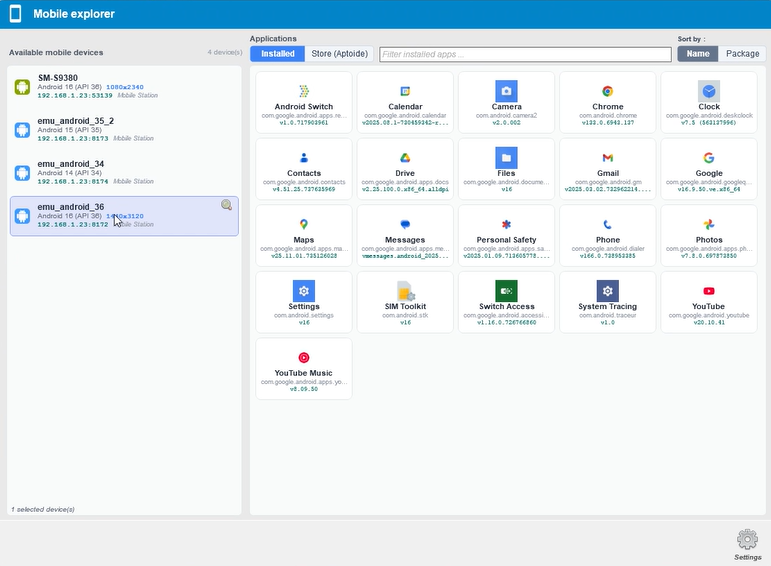This screenshot has height=566, width=771.
Task: Click the Mobile explorer phone icon
Action: pos(15,14)
